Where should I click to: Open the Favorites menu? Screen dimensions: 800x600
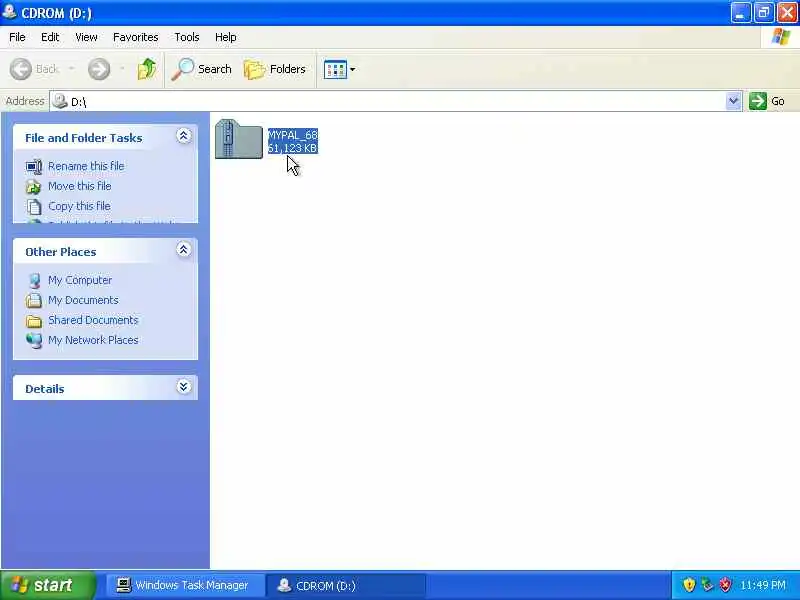(136, 37)
